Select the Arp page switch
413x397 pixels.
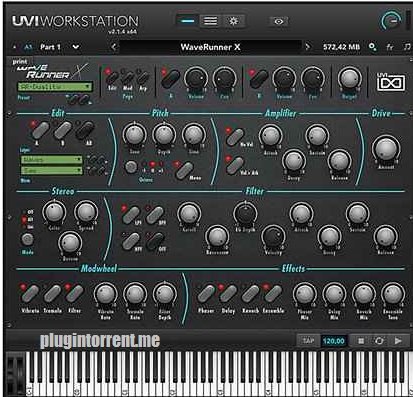click(x=143, y=77)
